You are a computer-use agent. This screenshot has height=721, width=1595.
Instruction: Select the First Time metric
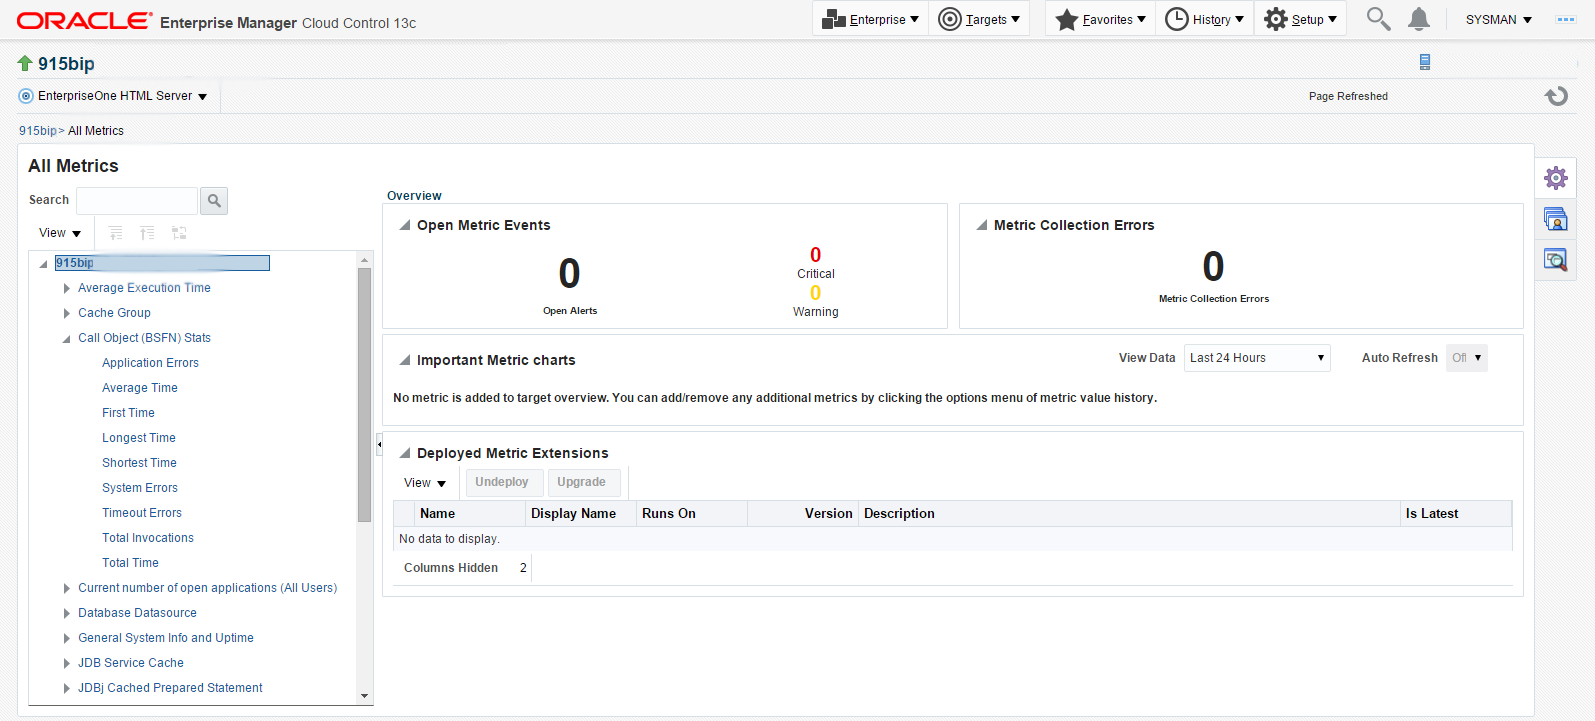[128, 413]
